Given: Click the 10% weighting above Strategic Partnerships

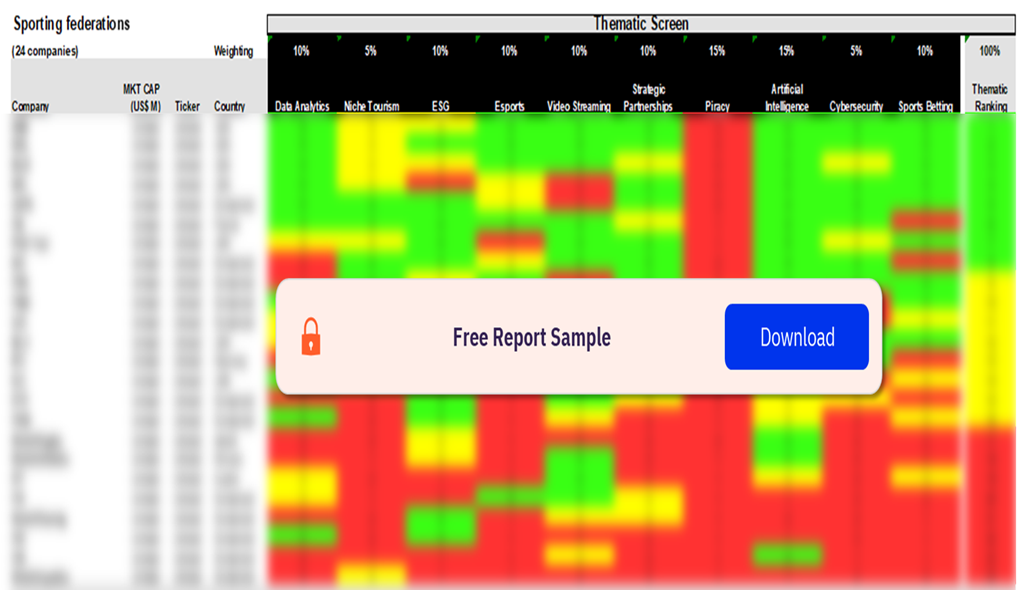Looking at the screenshot, I should pos(648,51).
